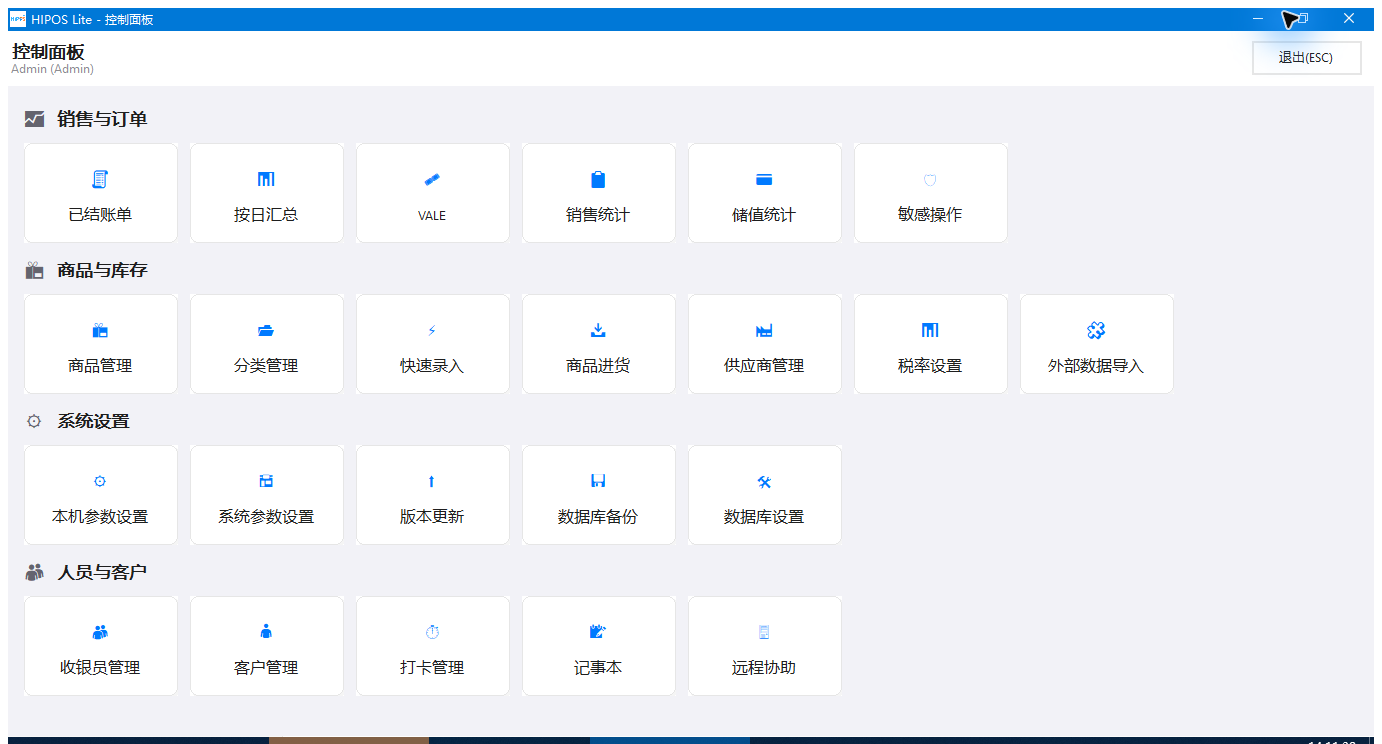
Task: Click the 记事本 notepad icon
Action: pos(598,633)
